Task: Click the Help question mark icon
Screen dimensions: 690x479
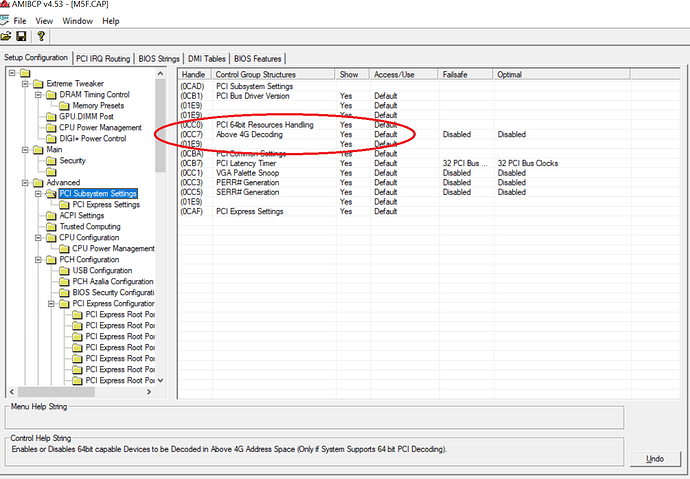Action: [x=41, y=37]
